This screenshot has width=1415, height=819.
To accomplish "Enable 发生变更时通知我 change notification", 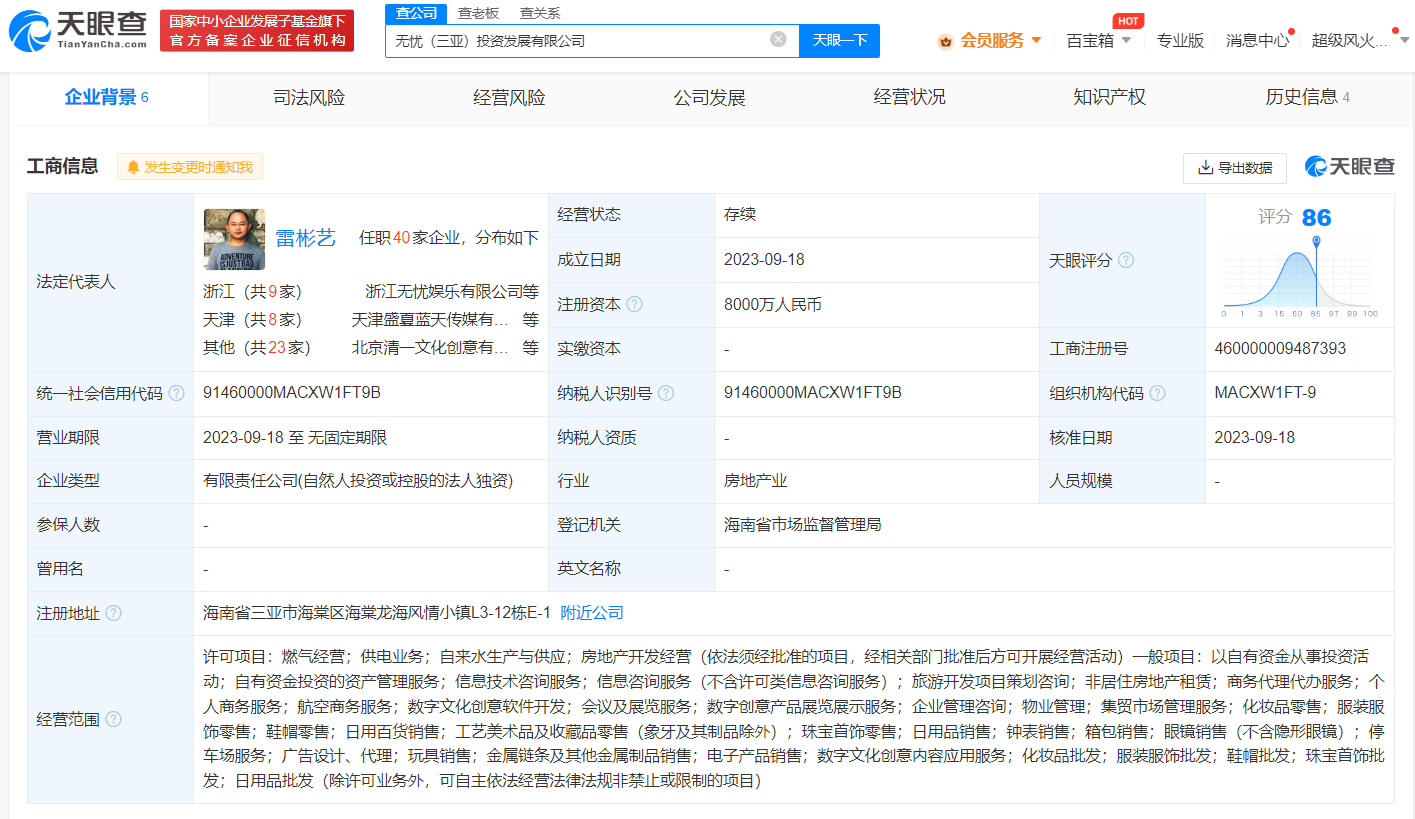I will pyautogui.click(x=190, y=167).
